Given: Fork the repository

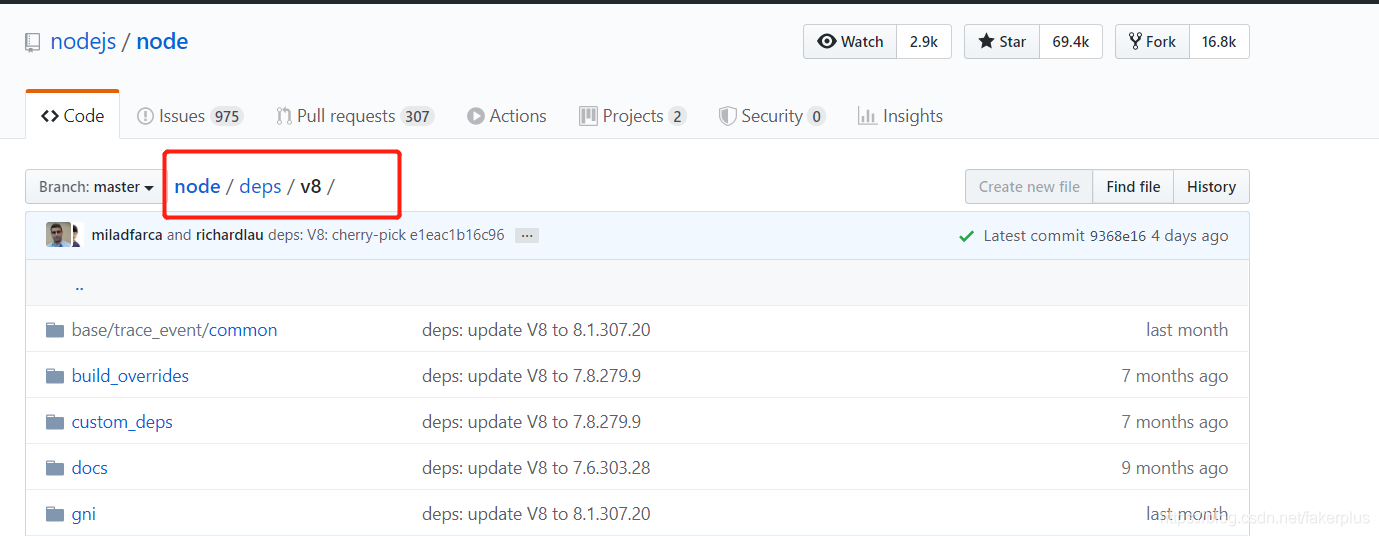Looking at the screenshot, I should [1152, 41].
